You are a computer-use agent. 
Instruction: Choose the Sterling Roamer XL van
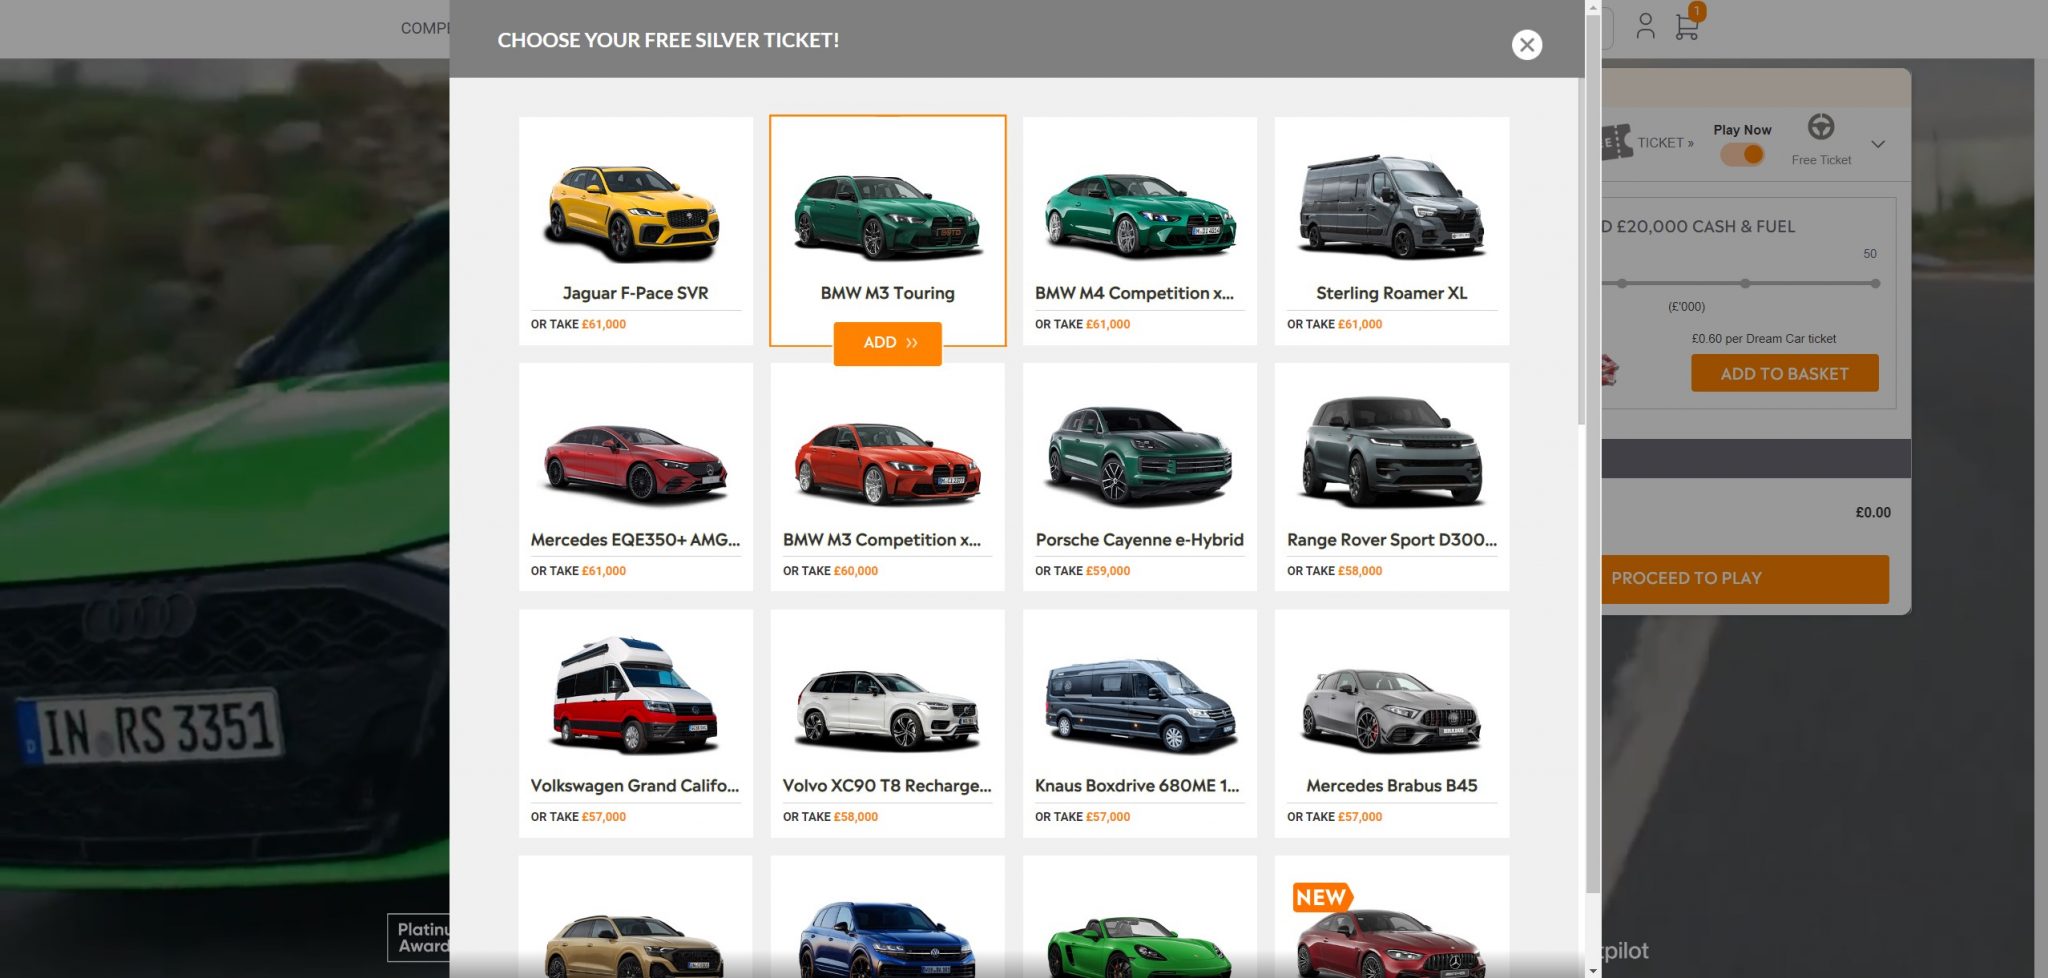pos(1391,230)
